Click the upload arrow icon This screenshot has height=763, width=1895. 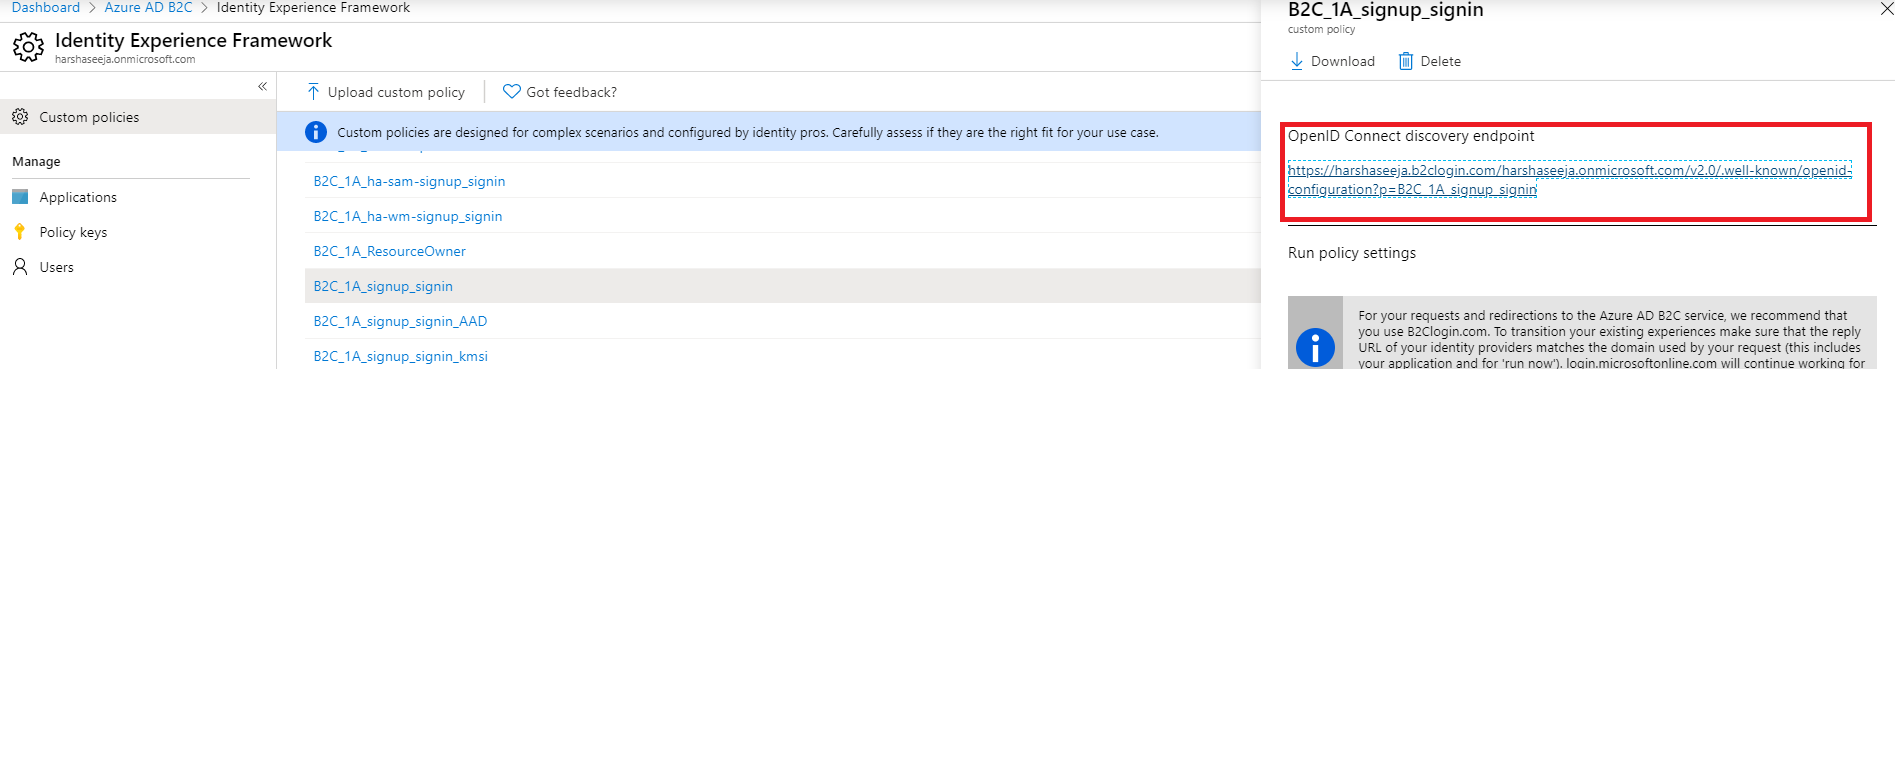pyautogui.click(x=313, y=92)
